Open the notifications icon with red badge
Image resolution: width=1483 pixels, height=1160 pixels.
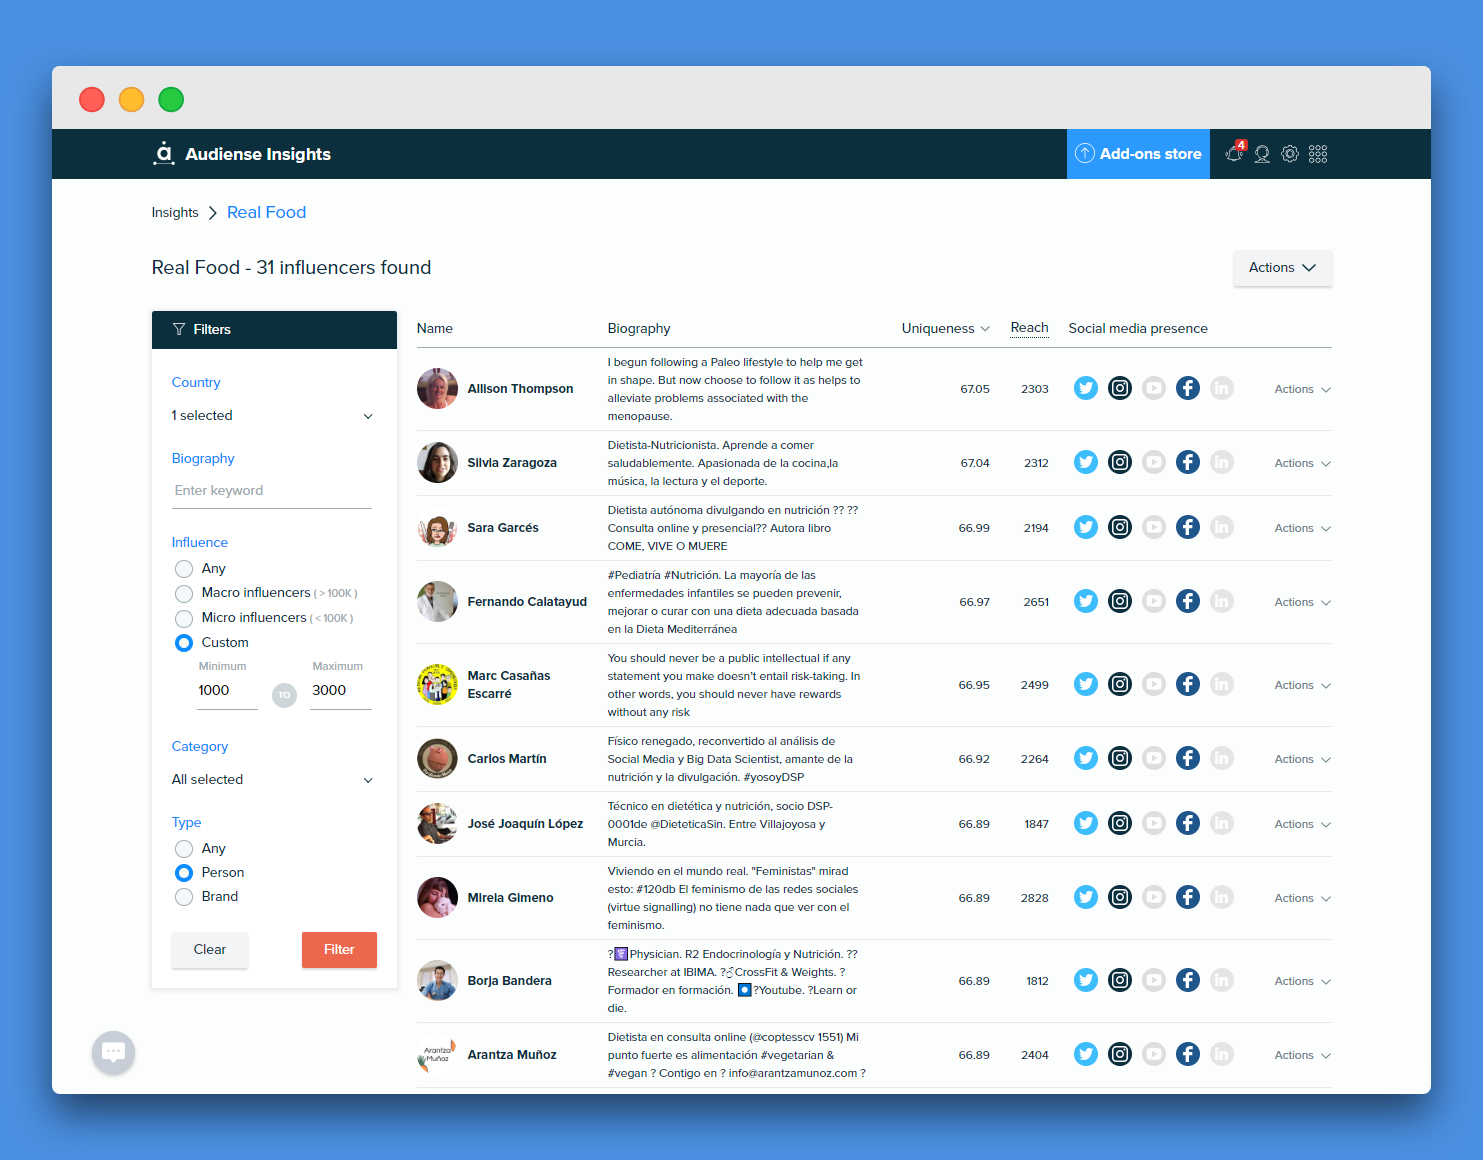coord(1235,153)
